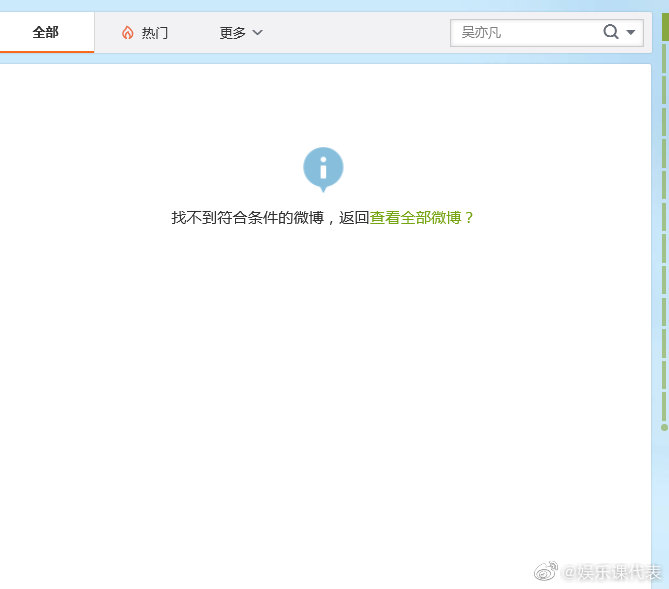Open the search options dropdown arrow
Screen dimensions: 669x589
631,32
